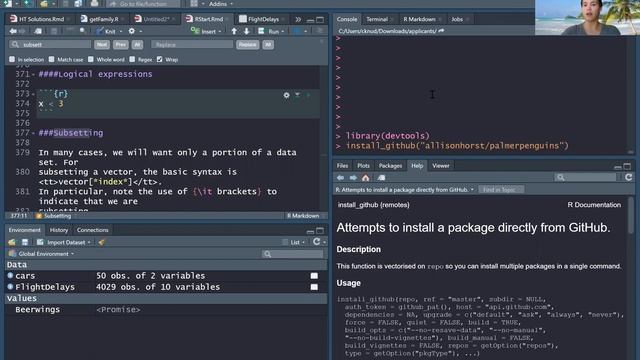Click the Next find button
Image resolution: width=640 pixels, height=360 pixels.
tap(102, 44)
